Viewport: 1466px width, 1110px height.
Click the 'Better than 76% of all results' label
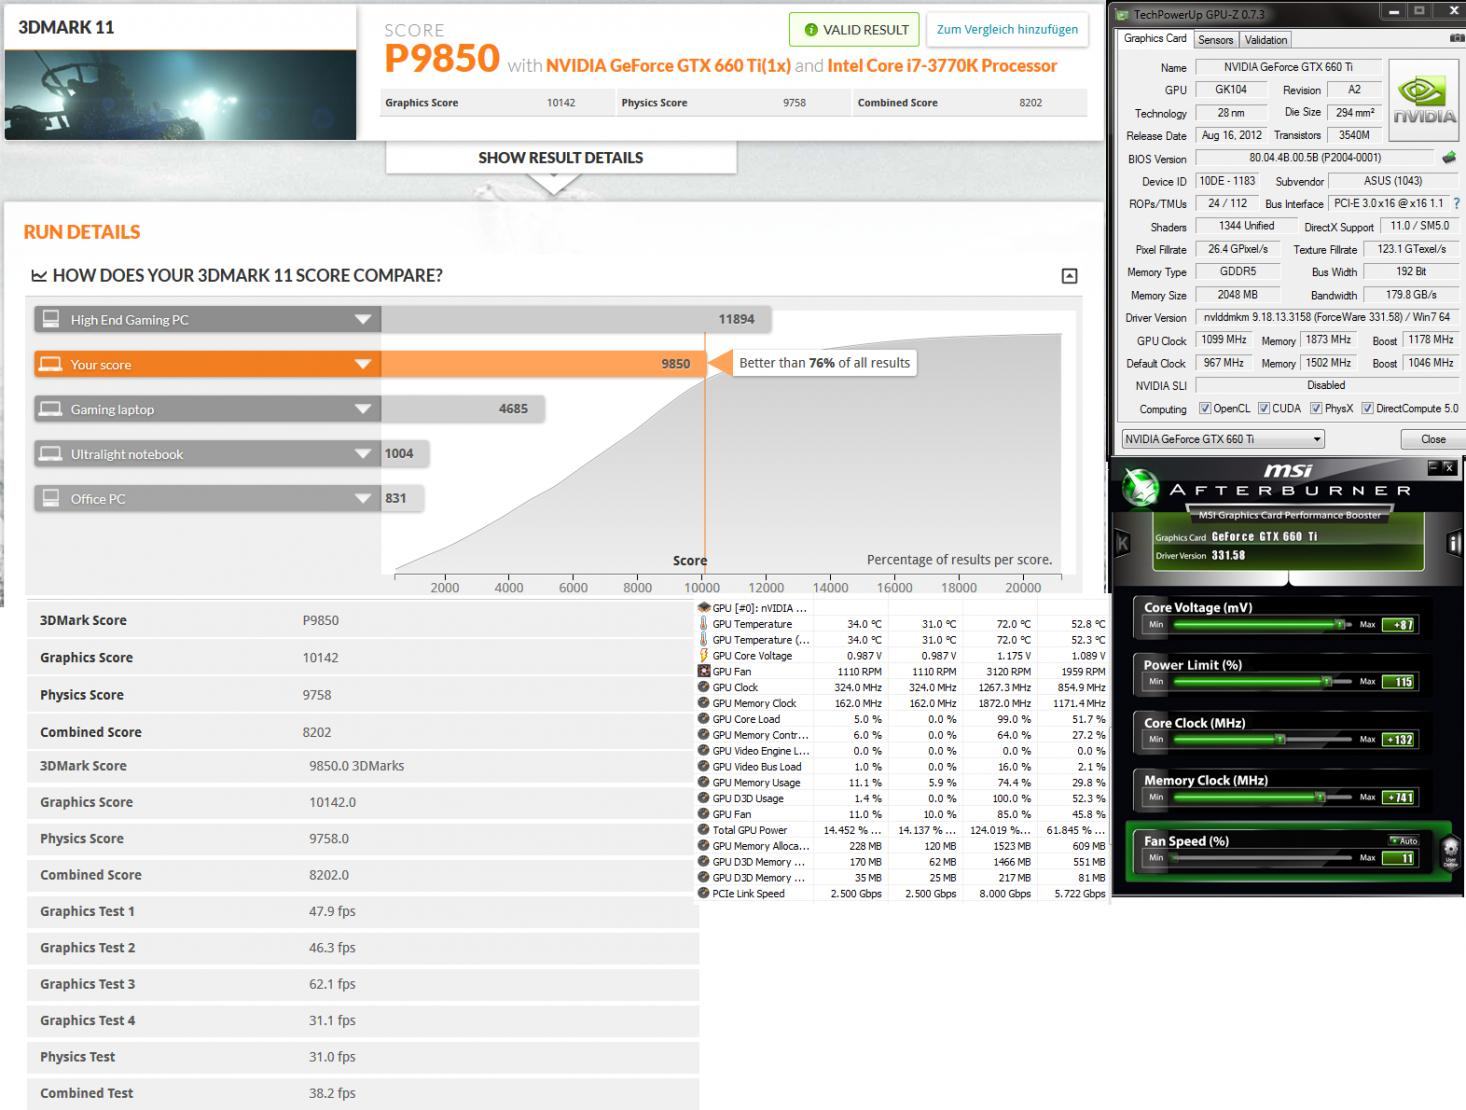(825, 363)
